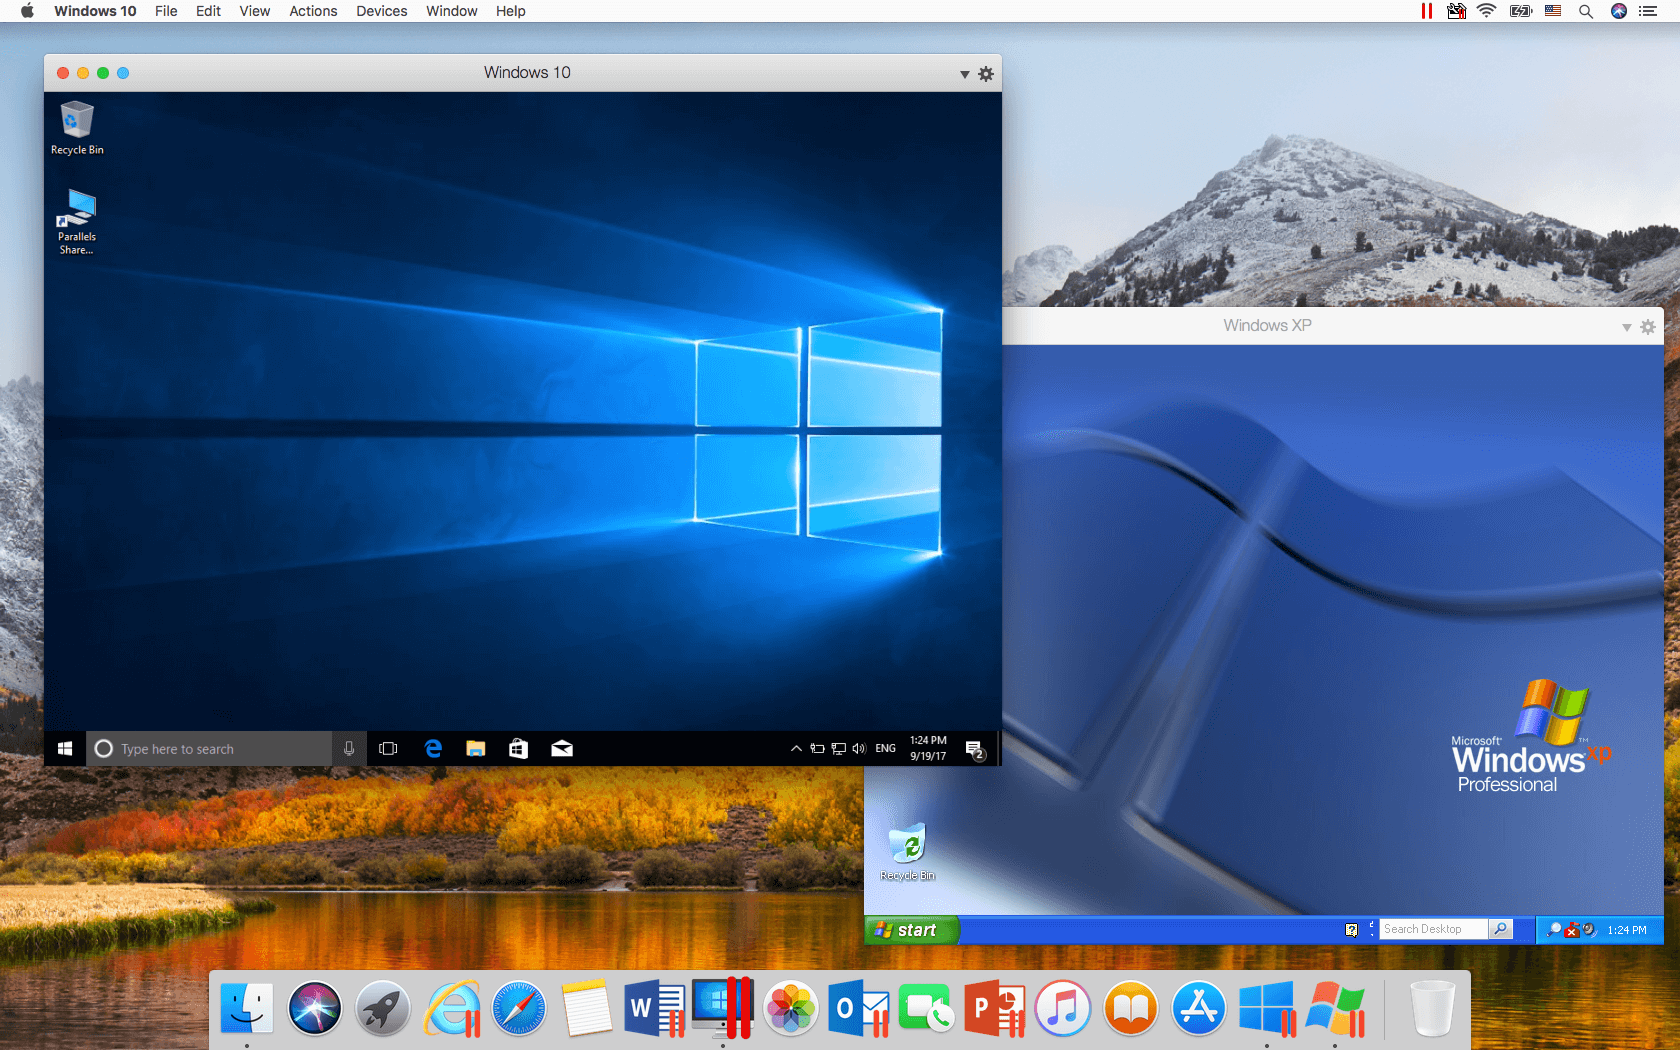Open the Edit menu
This screenshot has height=1050, width=1680.
(208, 11)
